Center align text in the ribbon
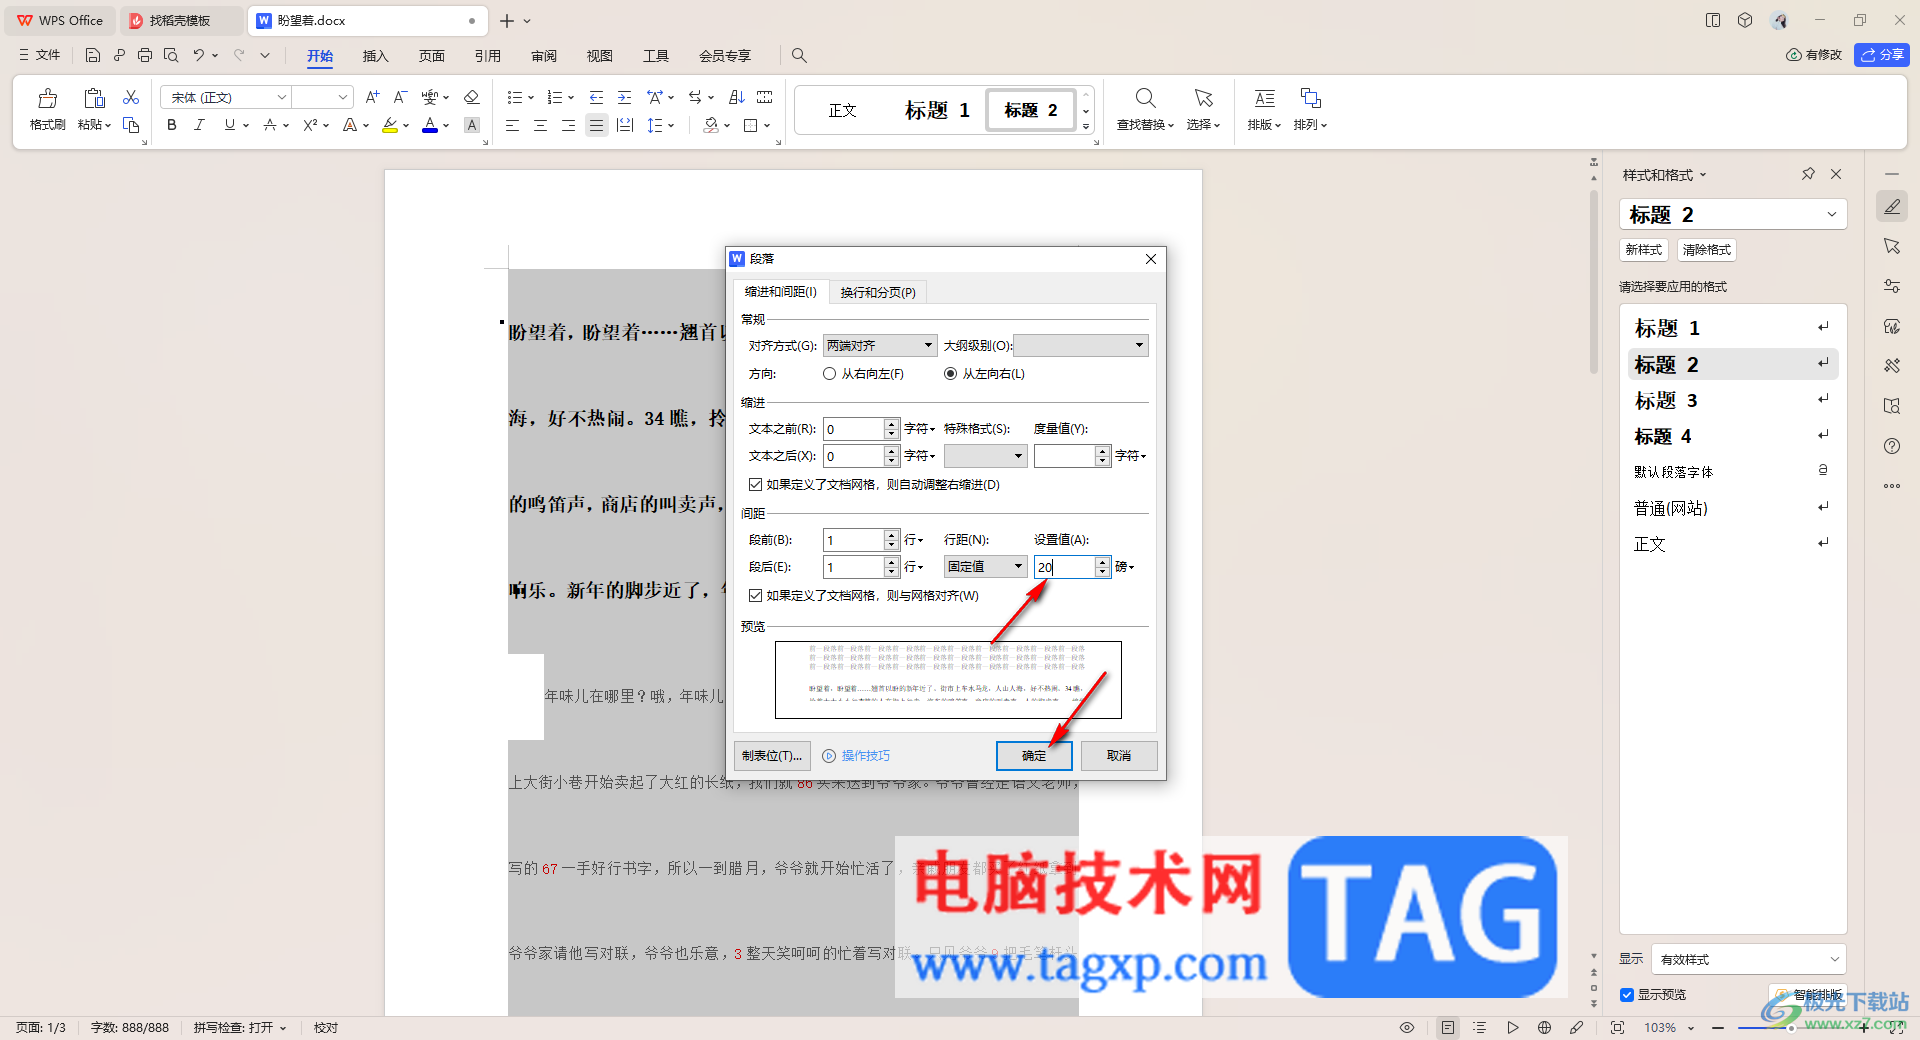 coord(540,125)
